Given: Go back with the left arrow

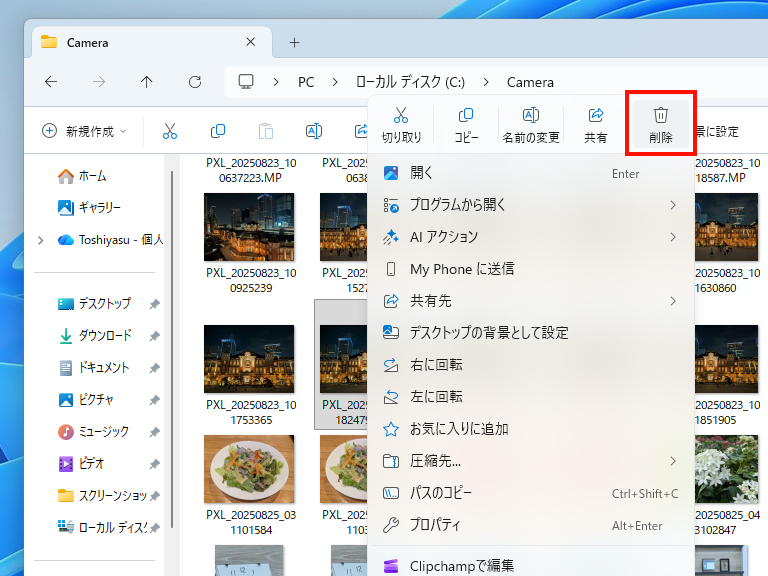Looking at the screenshot, I should [x=51, y=82].
